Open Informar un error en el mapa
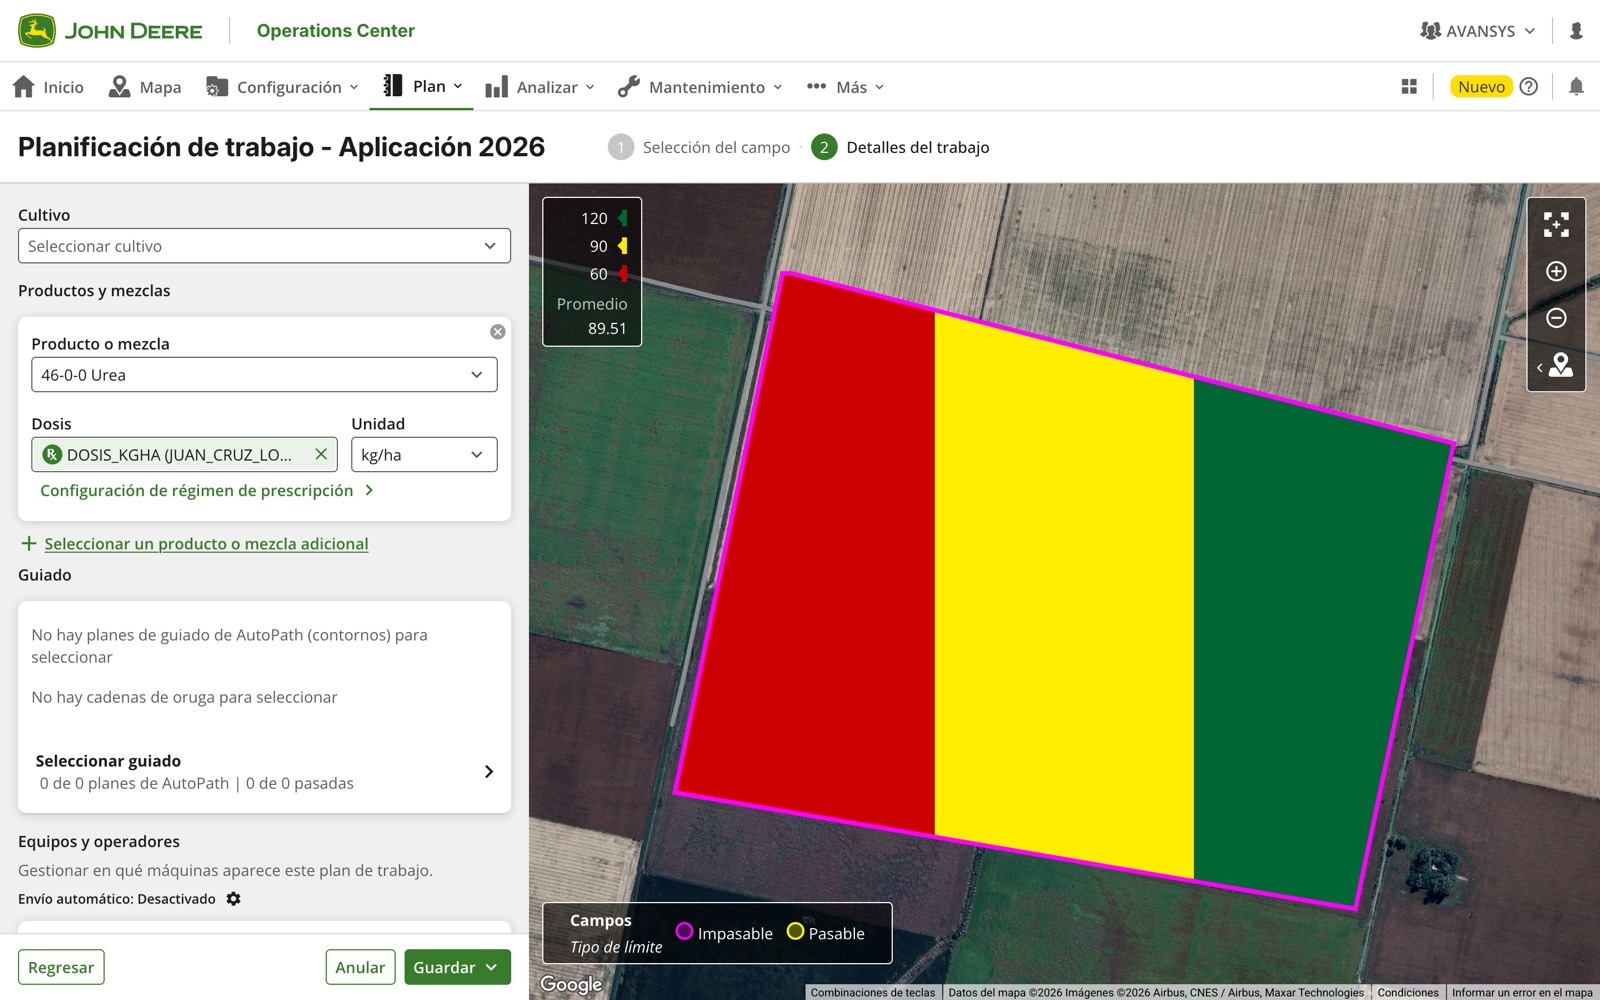 (x=1522, y=992)
